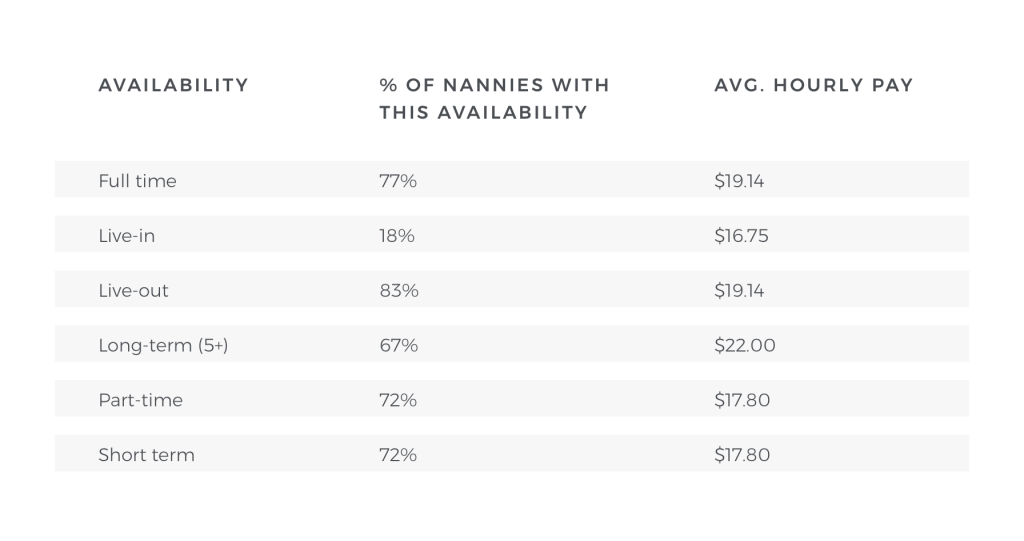Click the Availability column header
Image resolution: width=1024 pixels, height=541 pixels.
pos(173,85)
